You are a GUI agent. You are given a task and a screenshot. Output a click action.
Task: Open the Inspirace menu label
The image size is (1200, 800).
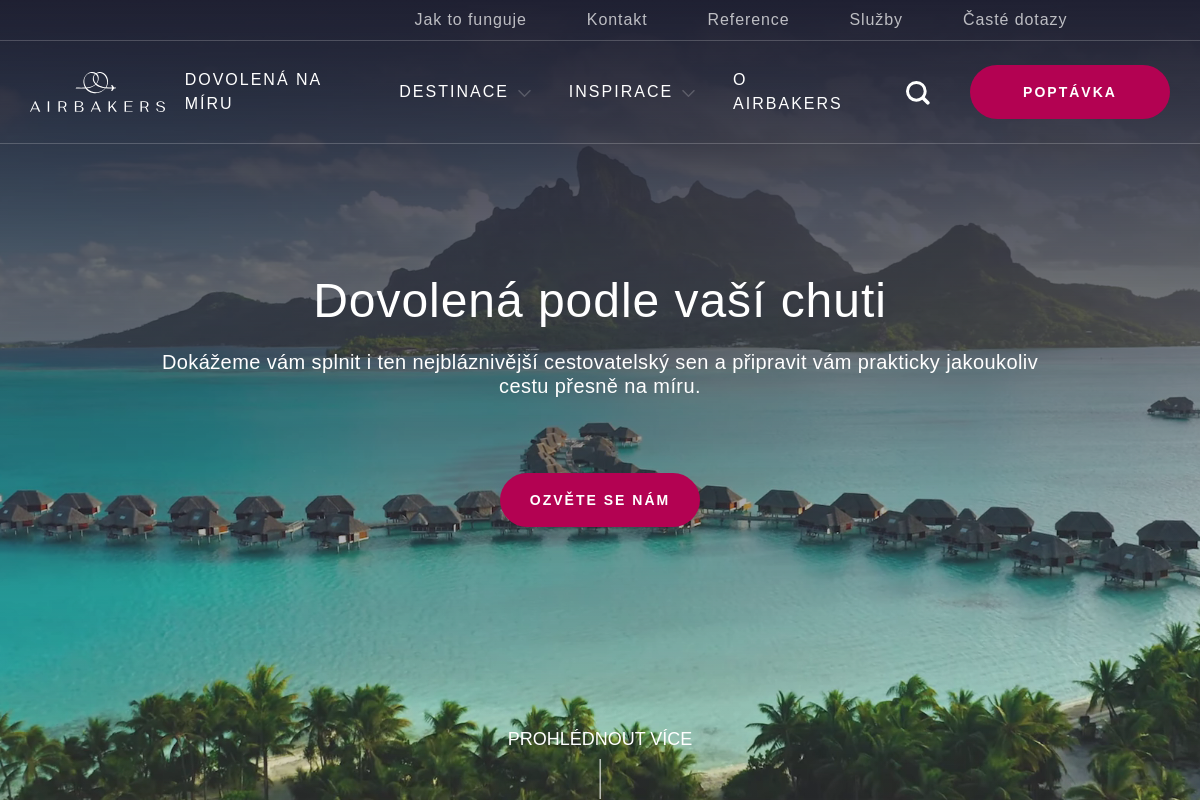click(x=621, y=92)
